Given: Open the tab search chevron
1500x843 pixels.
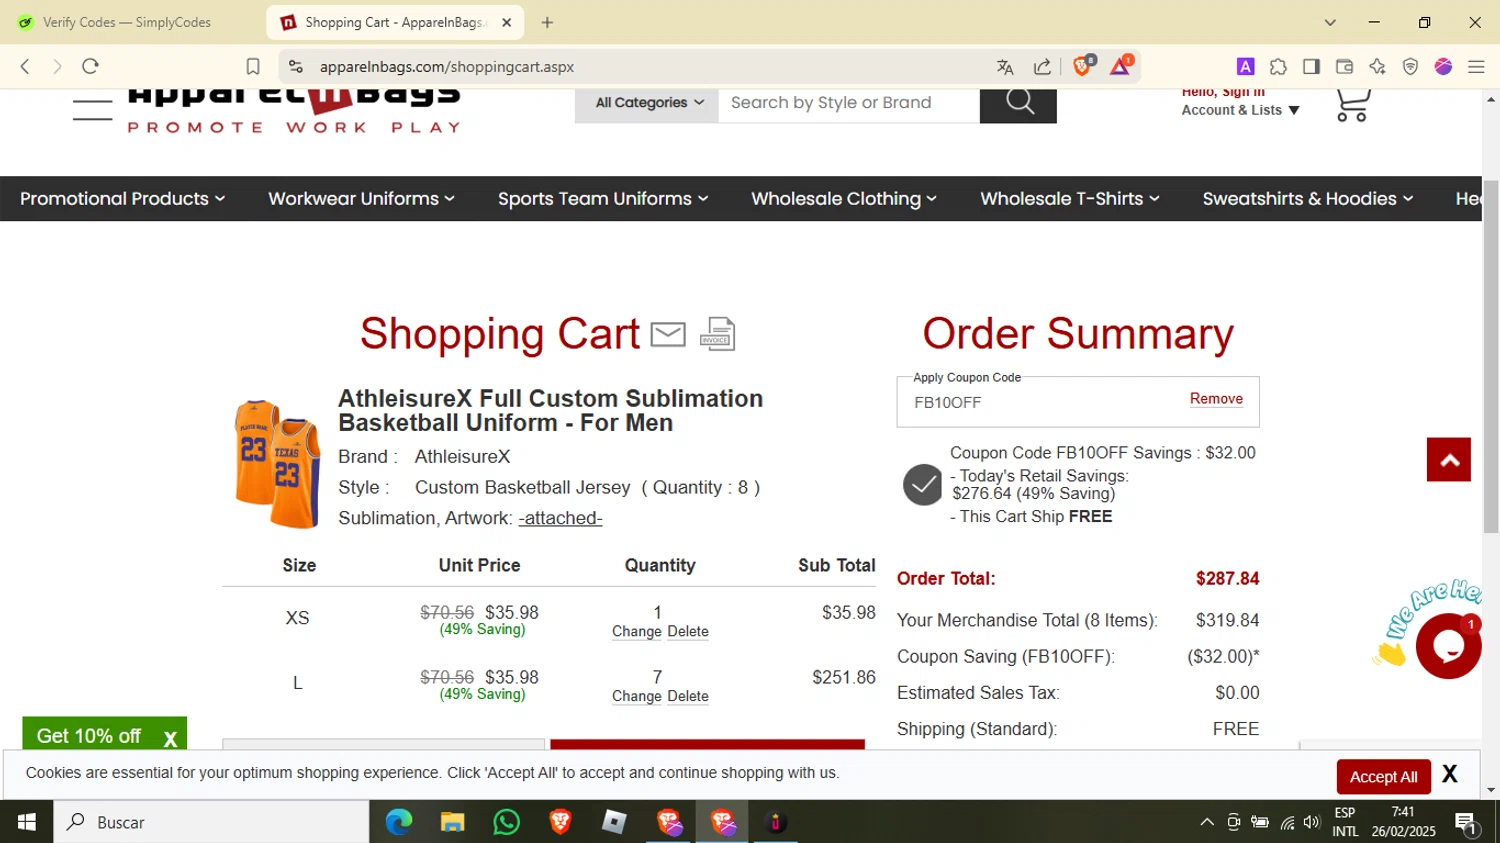Looking at the screenshot, I should [1330, 22].
